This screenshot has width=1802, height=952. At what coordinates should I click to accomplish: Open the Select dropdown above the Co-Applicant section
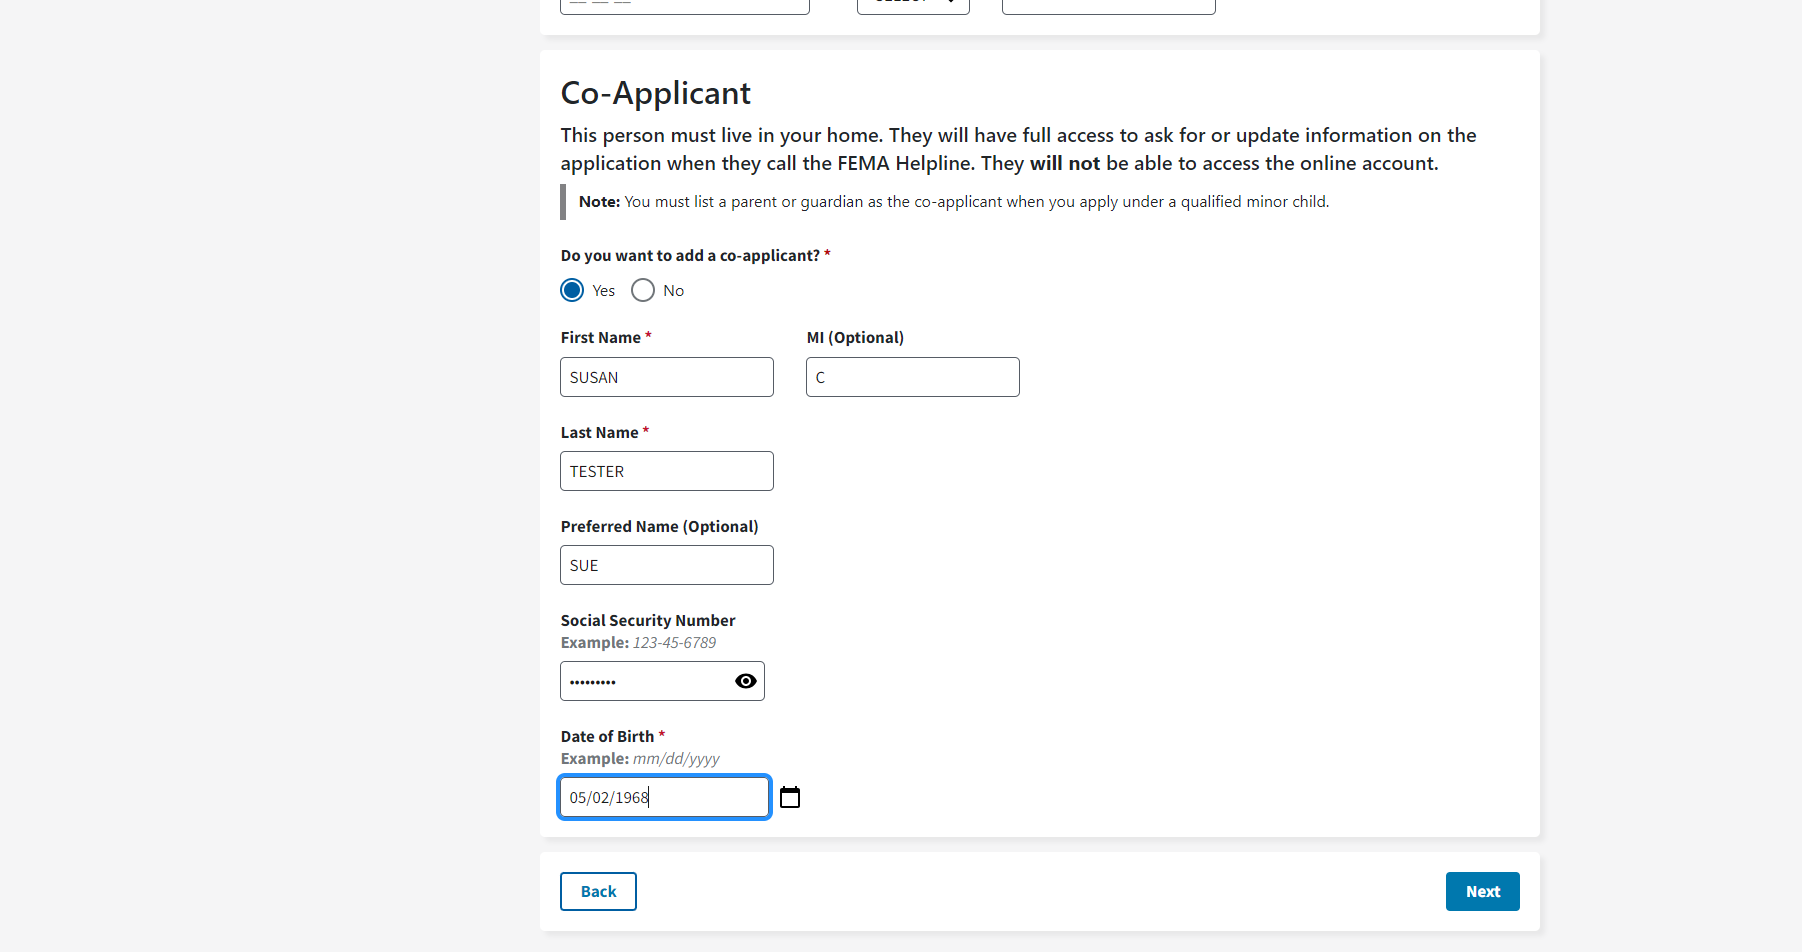912,5
